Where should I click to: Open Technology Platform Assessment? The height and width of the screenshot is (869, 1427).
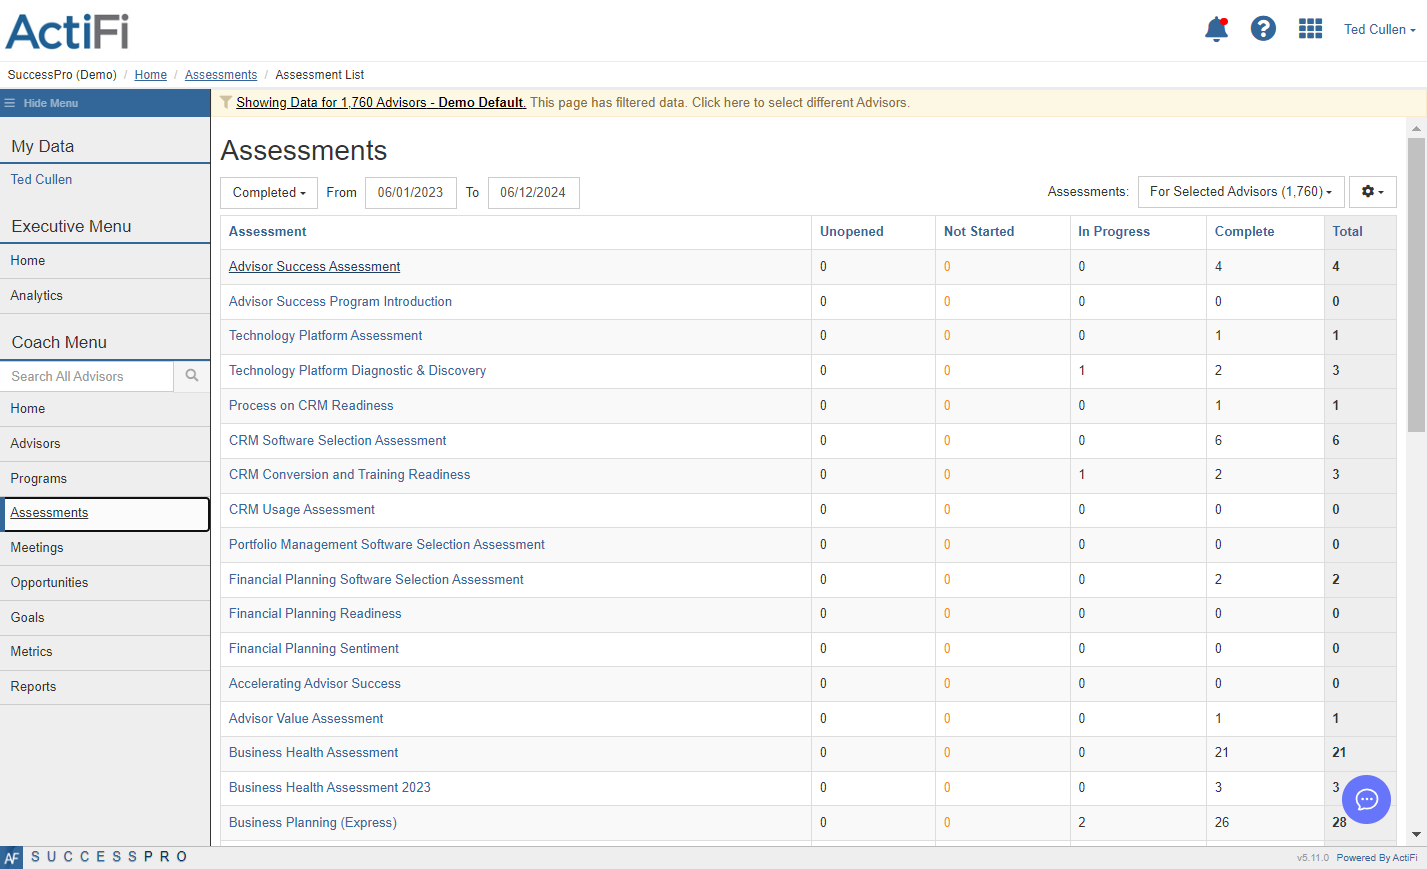pos(325,336)
